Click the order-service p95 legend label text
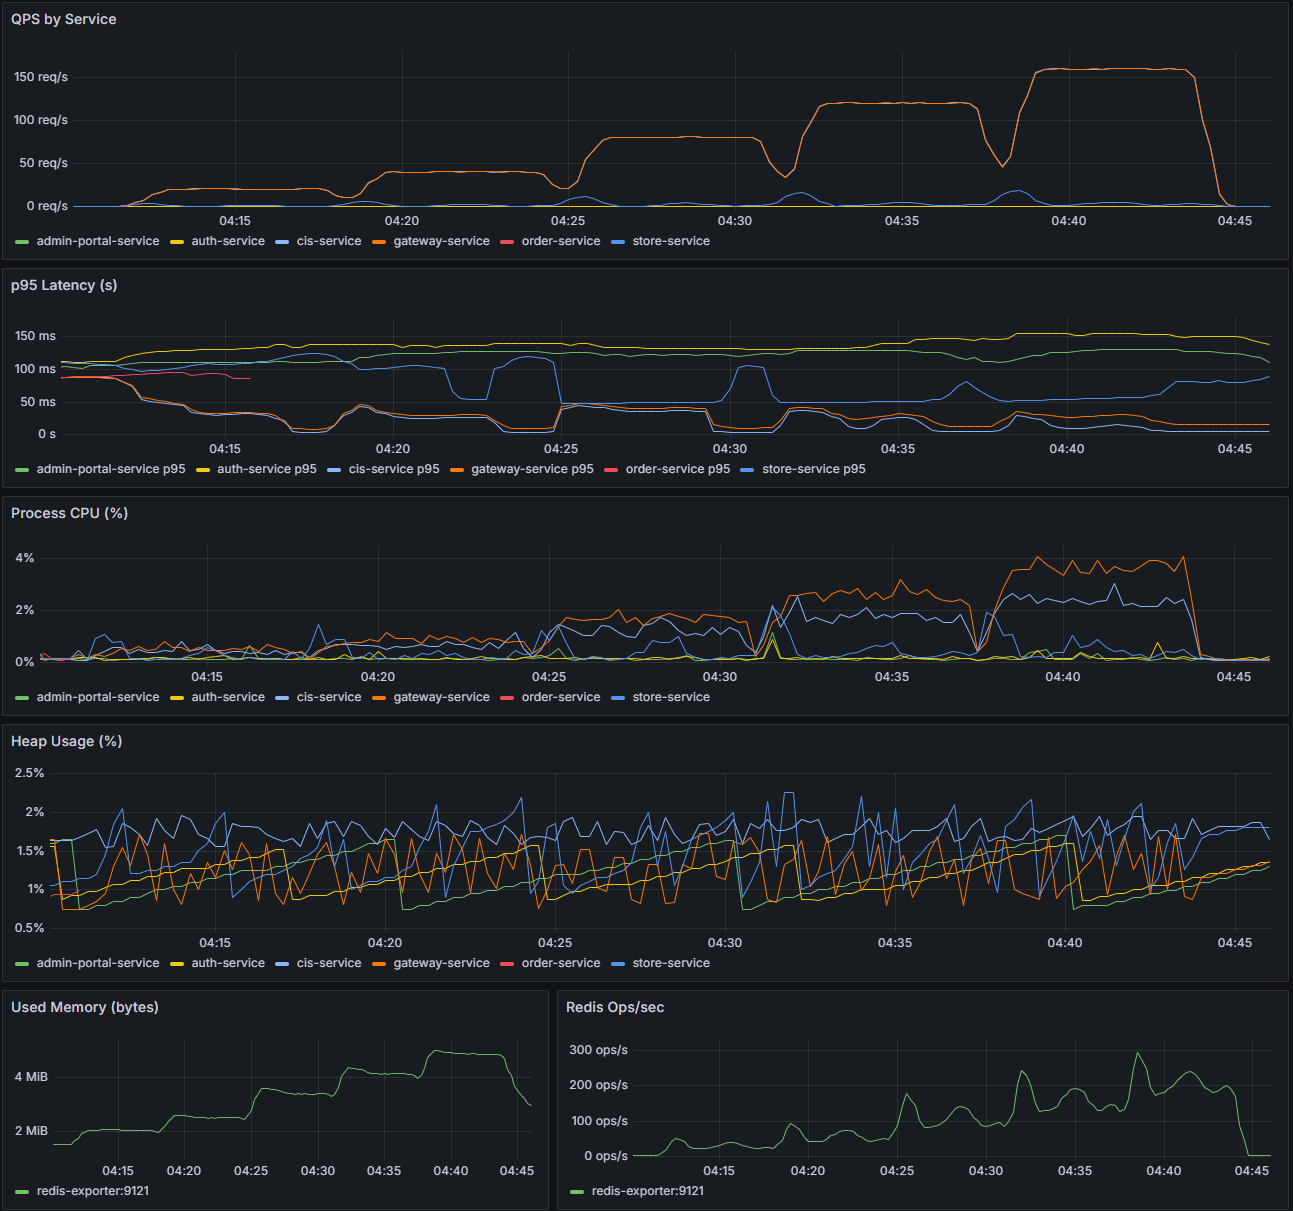 click(677, 469)
